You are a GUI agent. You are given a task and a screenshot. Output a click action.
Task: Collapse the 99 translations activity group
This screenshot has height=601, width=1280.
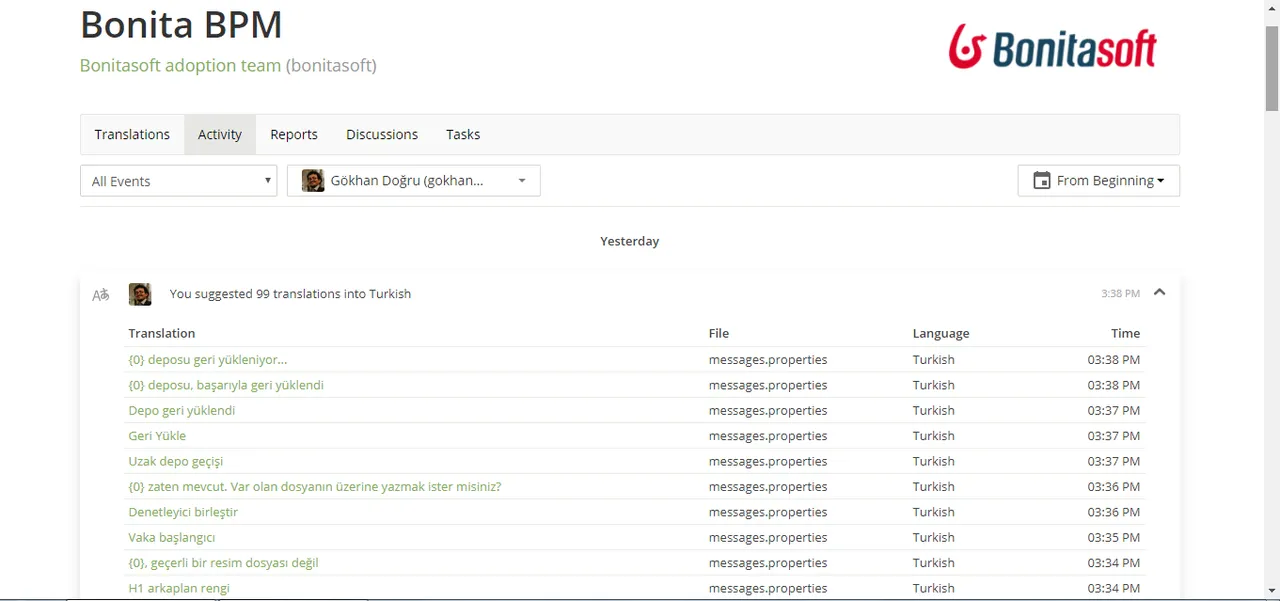pyautogui.click(x=1159, y=293)
